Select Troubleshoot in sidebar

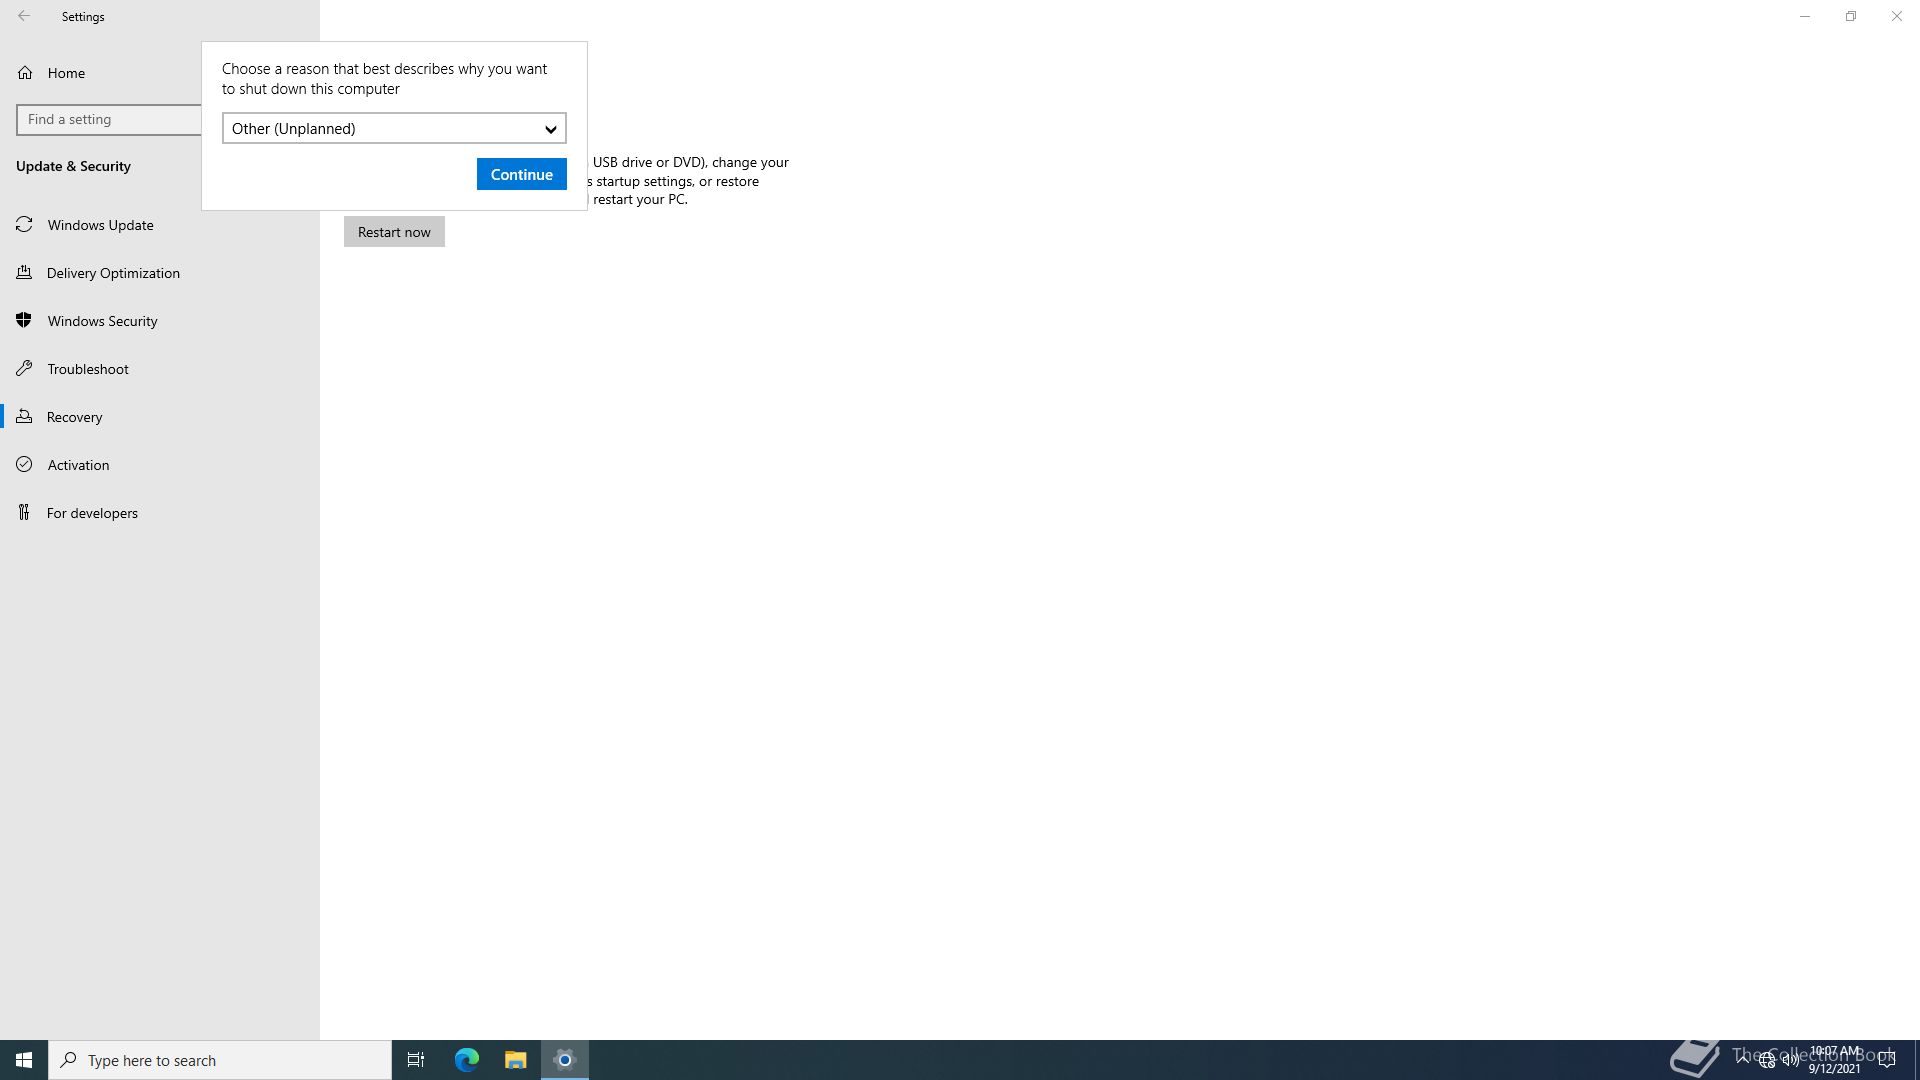click(x=88, y=369)
